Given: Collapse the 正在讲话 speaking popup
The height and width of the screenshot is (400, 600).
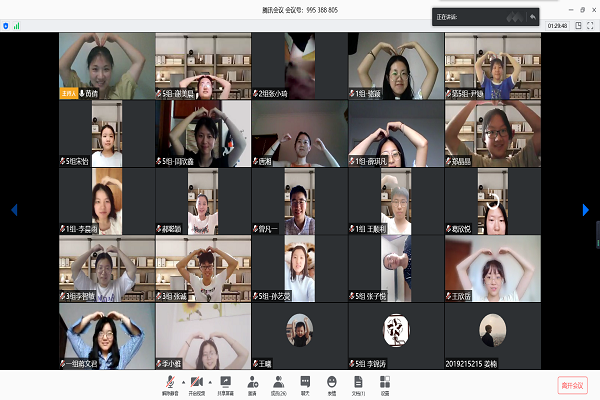Looking at the screenshot, I should 532,16.
